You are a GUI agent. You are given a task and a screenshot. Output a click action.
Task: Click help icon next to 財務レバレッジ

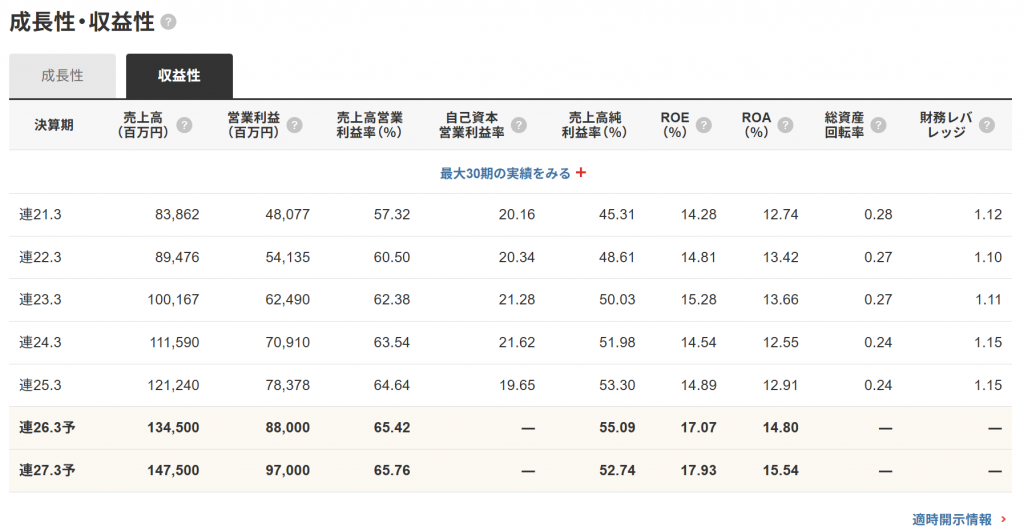click(987, 125)
